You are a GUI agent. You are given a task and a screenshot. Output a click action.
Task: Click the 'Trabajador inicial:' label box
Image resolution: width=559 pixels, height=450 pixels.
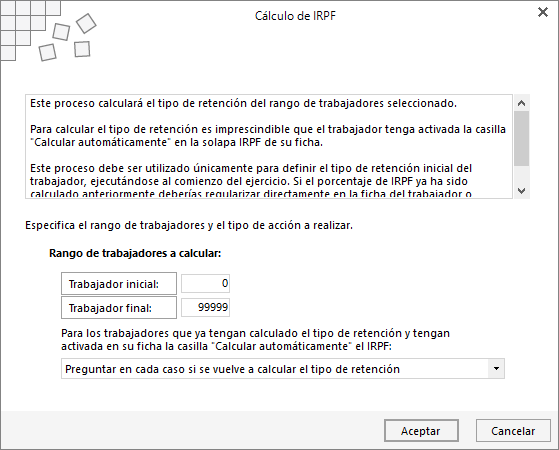(119, 284)
